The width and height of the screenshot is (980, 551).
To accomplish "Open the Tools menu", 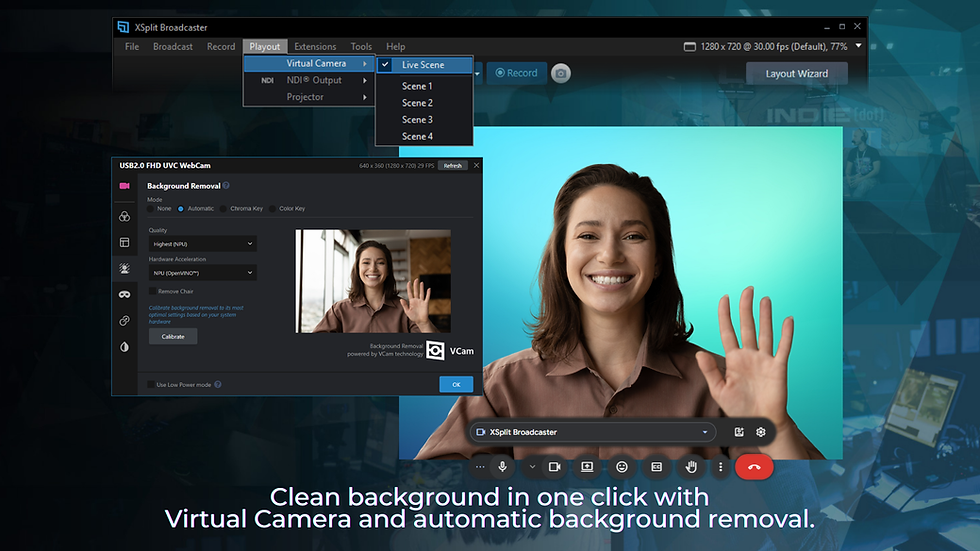I will (361, 46).
